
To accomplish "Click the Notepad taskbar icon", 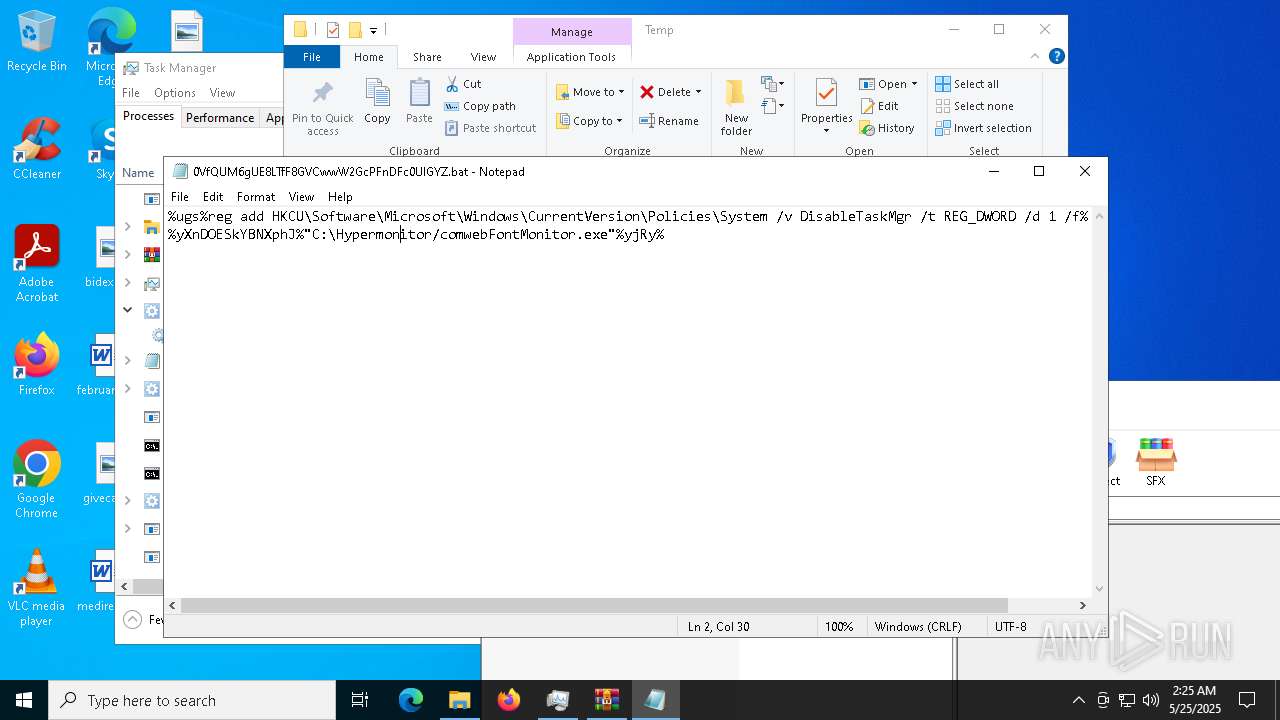I will coord(655,700).
